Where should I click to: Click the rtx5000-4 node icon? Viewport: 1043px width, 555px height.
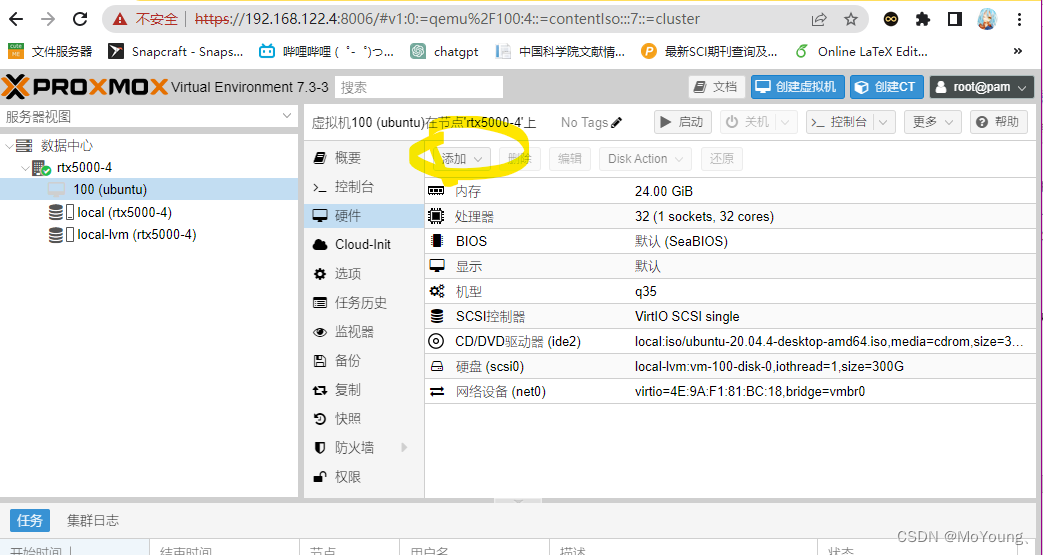(41, 168)
